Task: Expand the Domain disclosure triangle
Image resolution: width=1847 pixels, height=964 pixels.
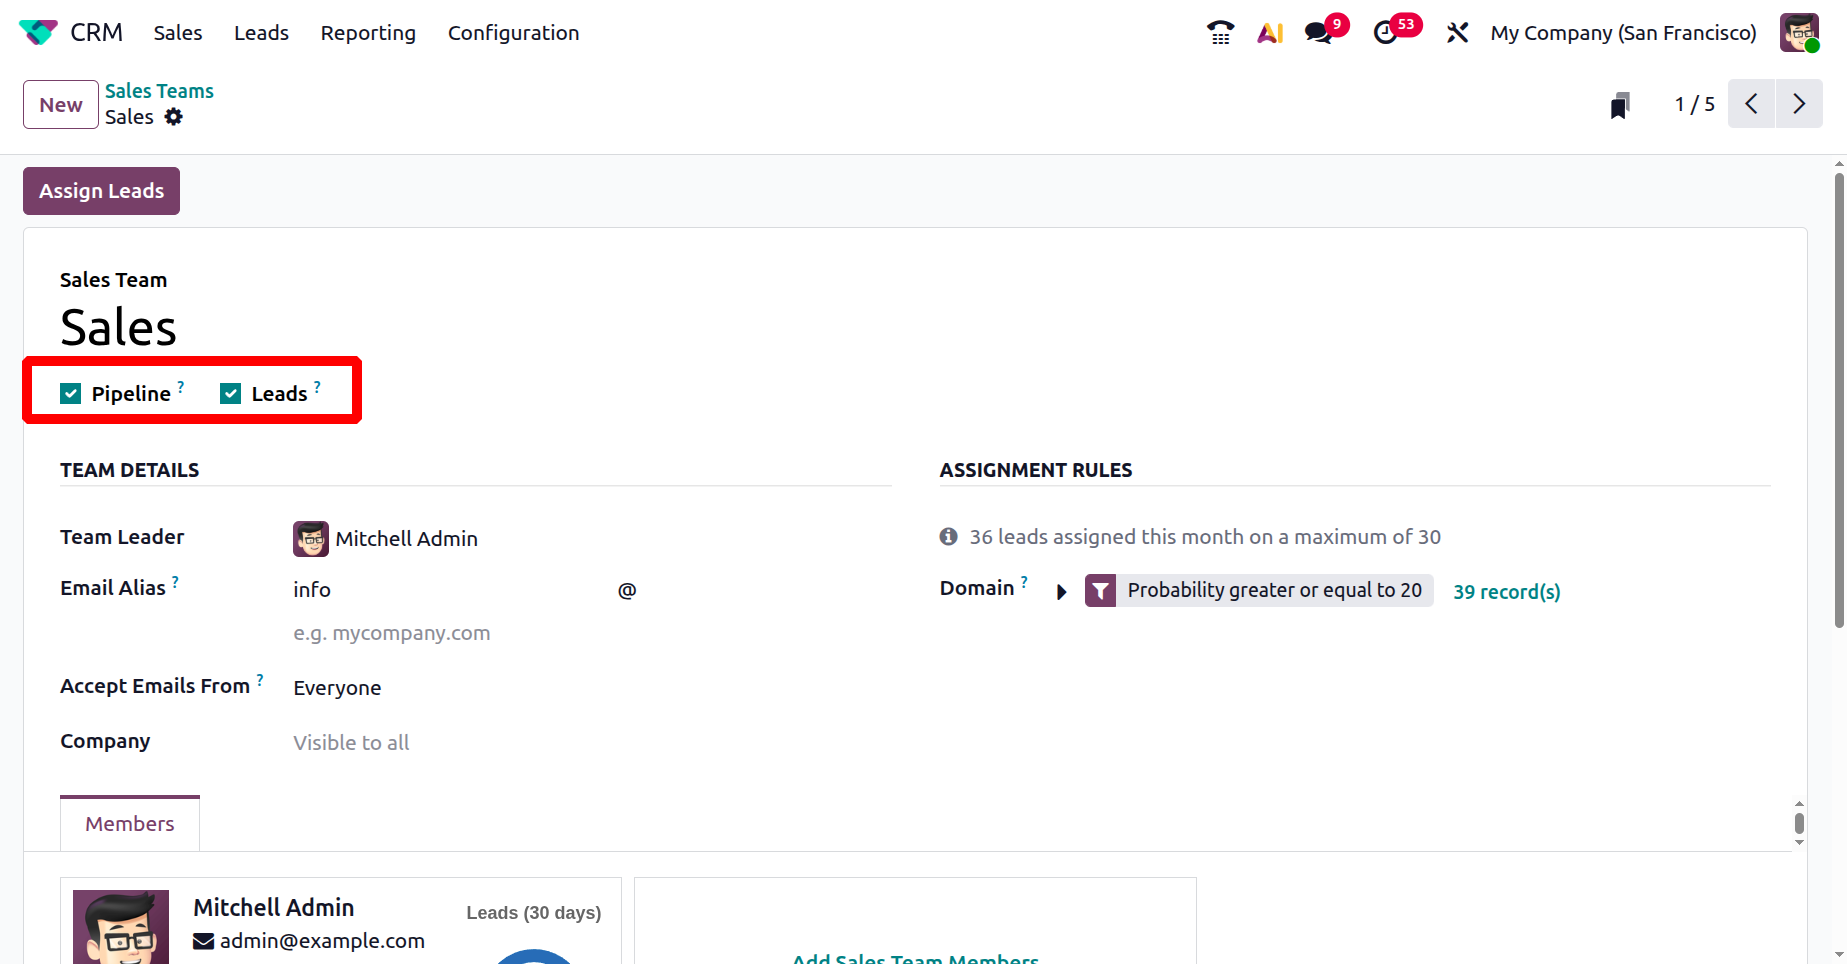Action: 1062,592
